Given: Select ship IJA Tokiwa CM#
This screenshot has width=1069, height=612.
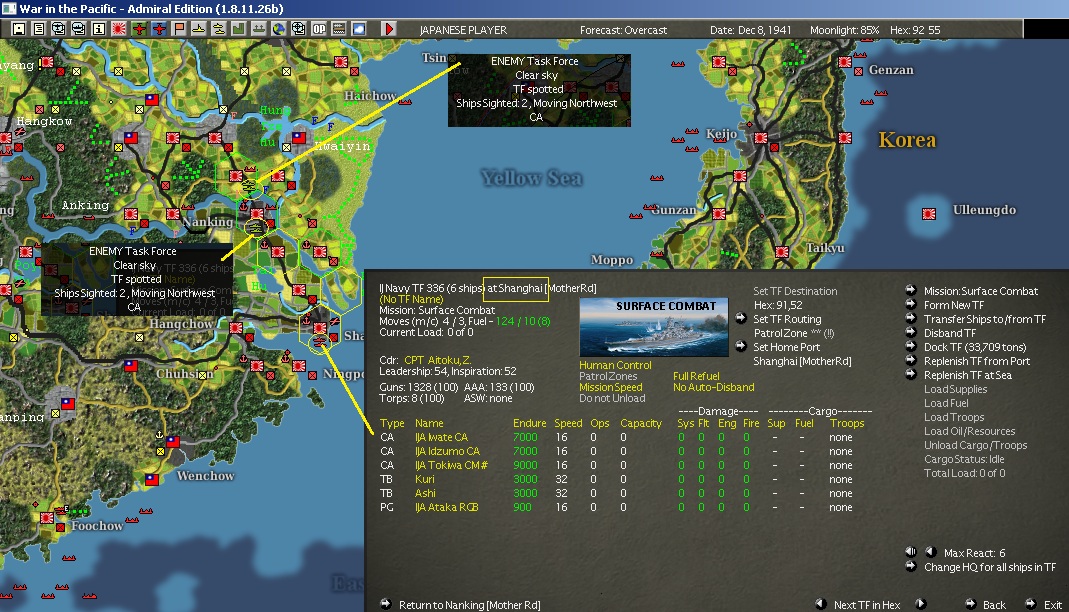Looking at the screenshot, I should 451,465.
